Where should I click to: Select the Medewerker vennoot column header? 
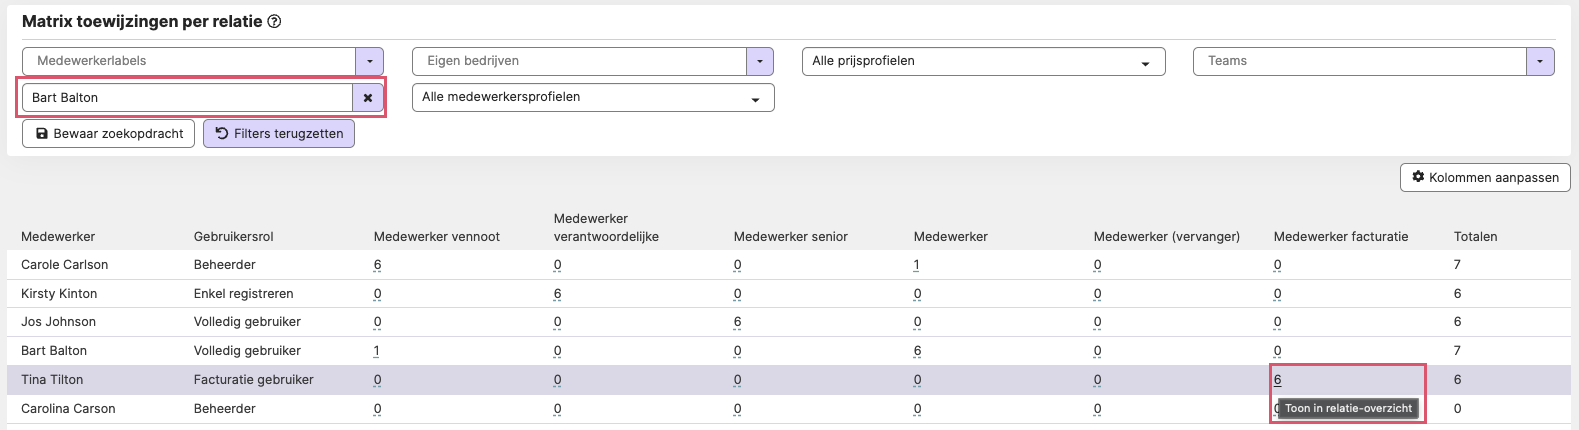click(437, 237)
